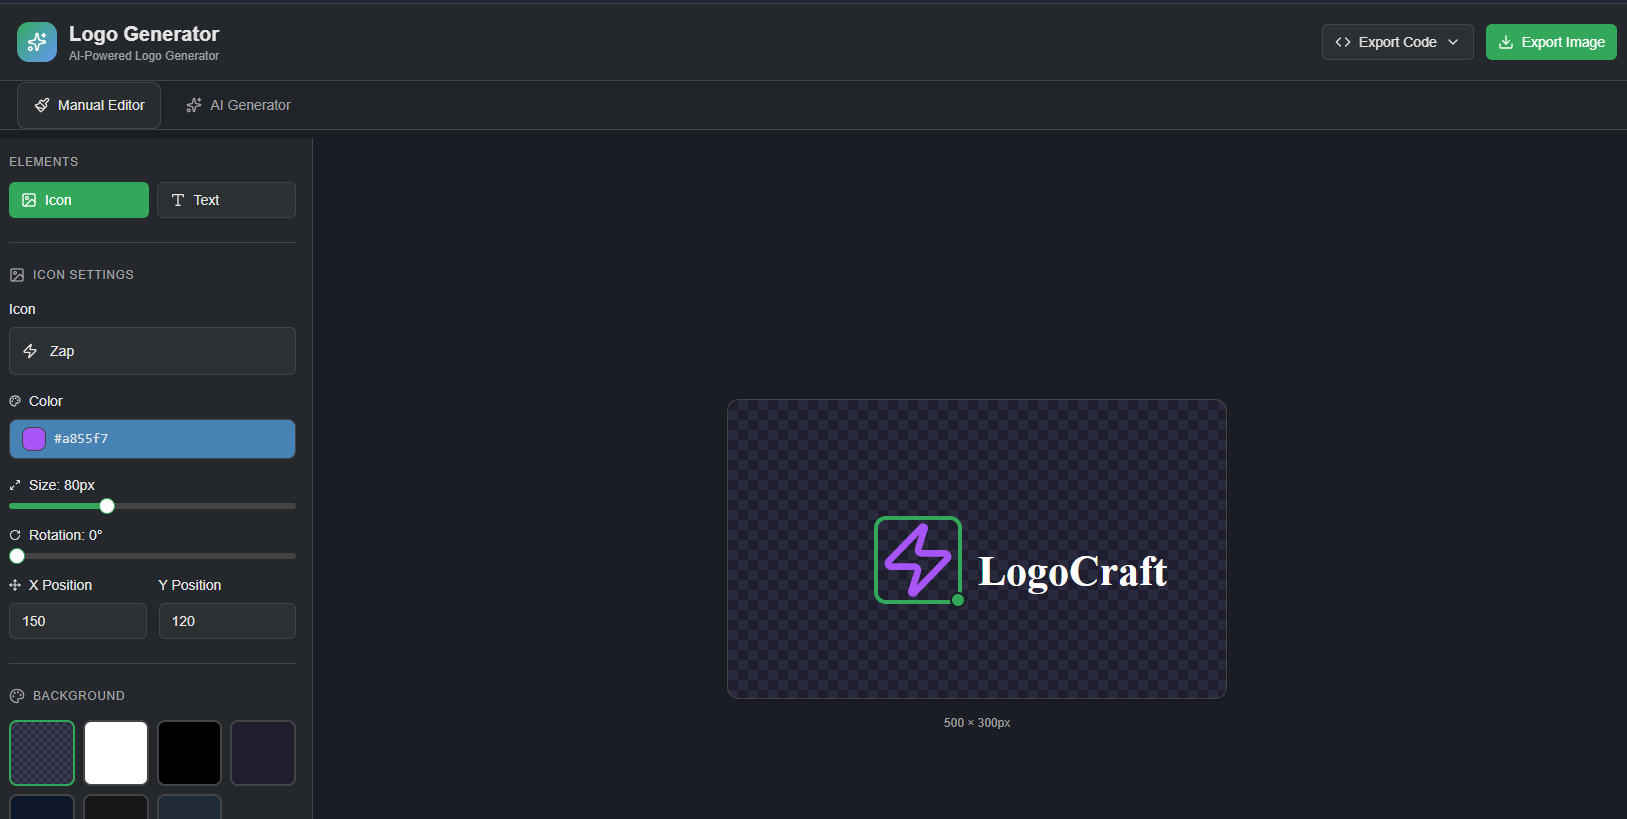Select the dark purple background swatch

[x=263, y=753]
